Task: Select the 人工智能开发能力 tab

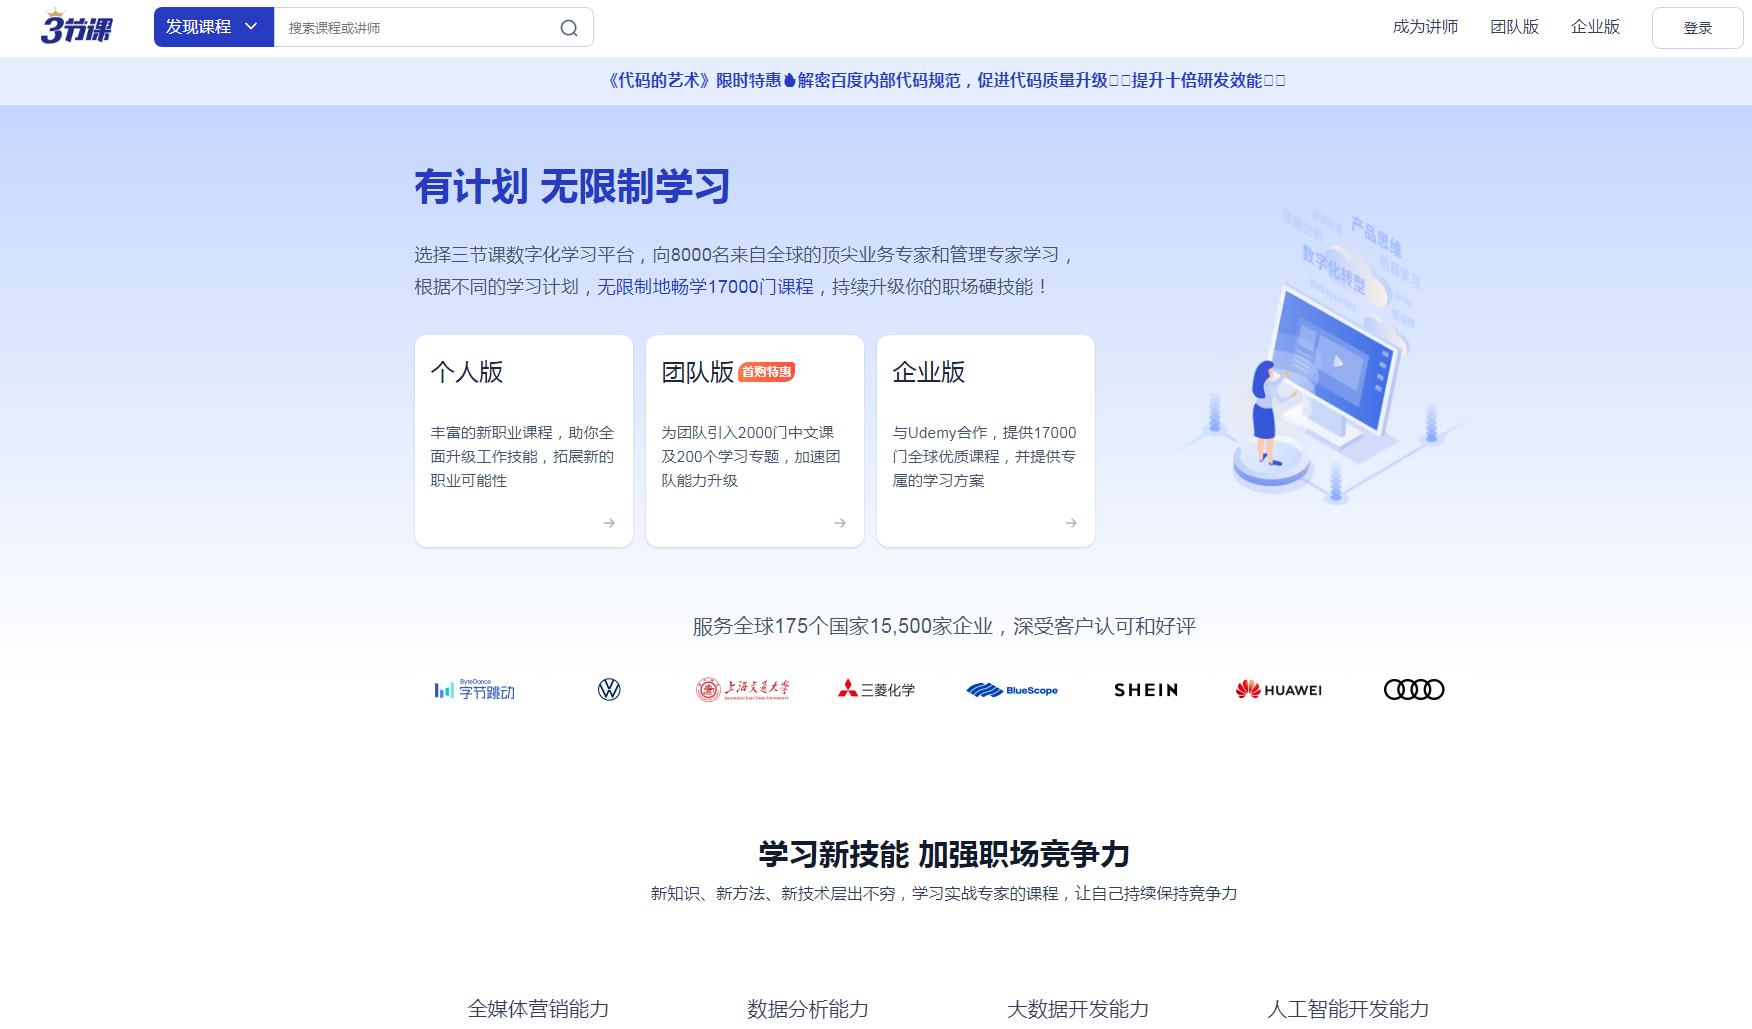Action: point(1347,1008)
